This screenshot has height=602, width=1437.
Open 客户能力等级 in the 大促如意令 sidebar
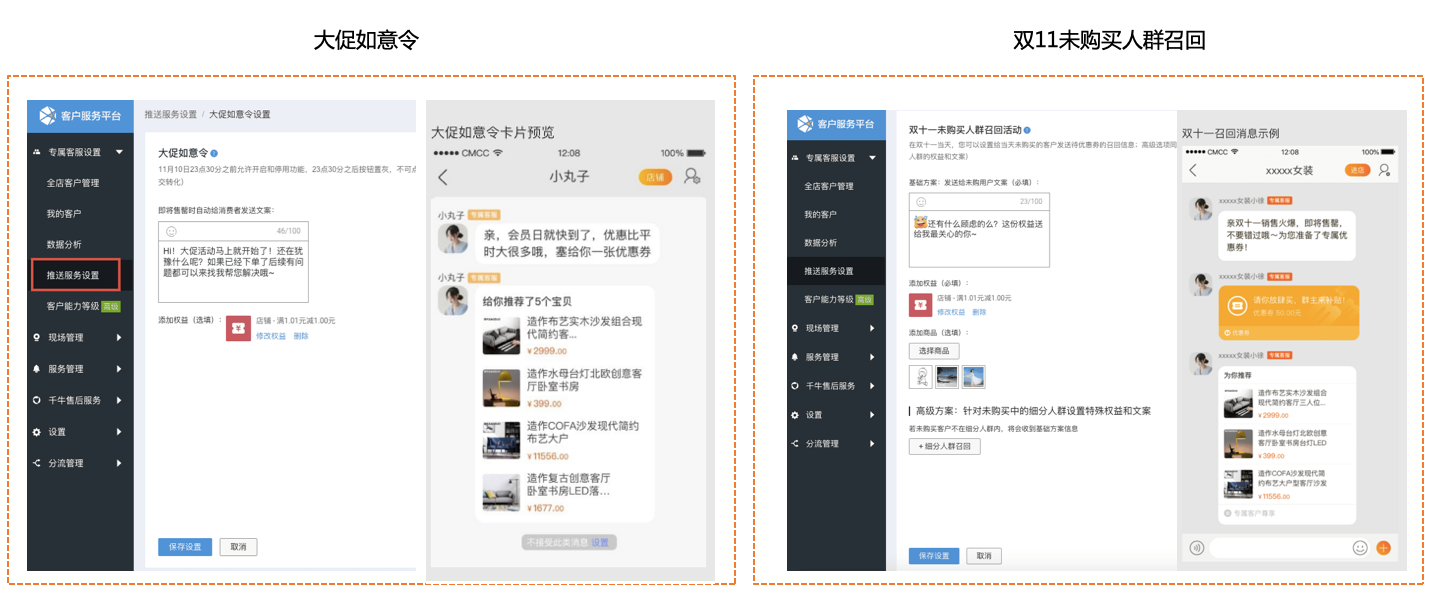pyautogui.click(x=83, y=306)
